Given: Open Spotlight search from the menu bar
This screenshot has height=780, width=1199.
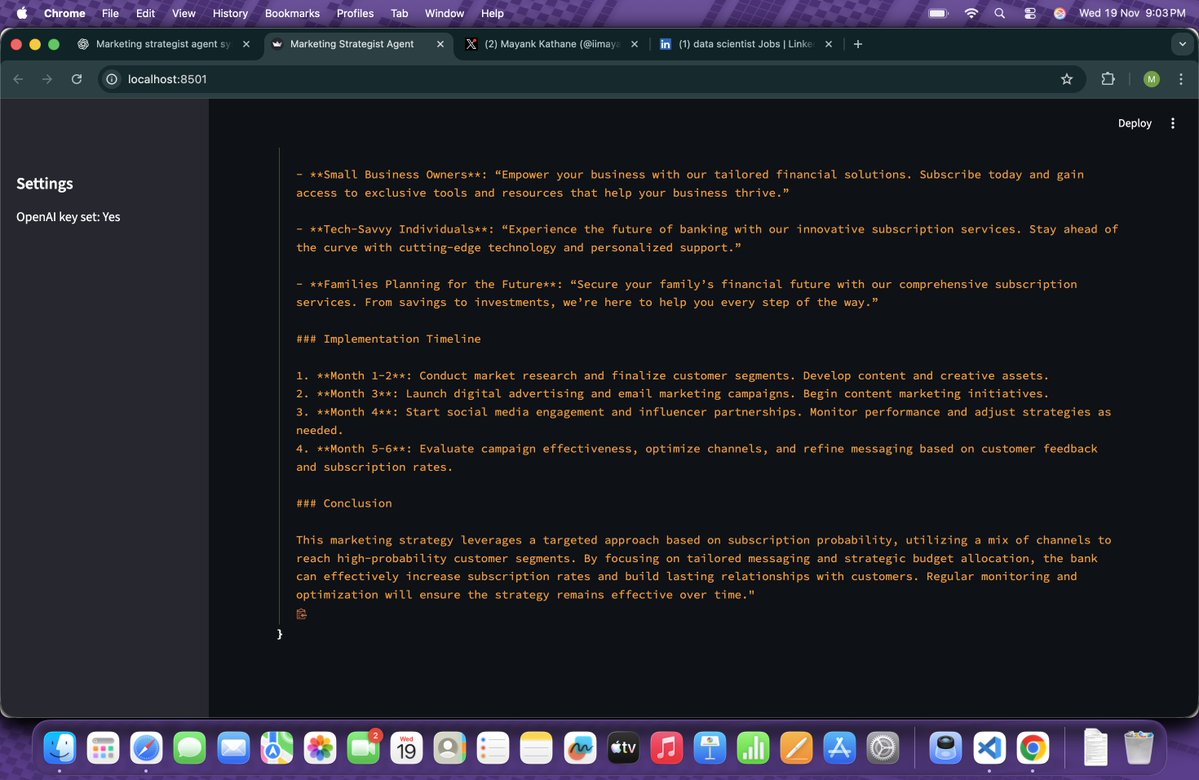Looking at the screenshot, I should [999, 13].
